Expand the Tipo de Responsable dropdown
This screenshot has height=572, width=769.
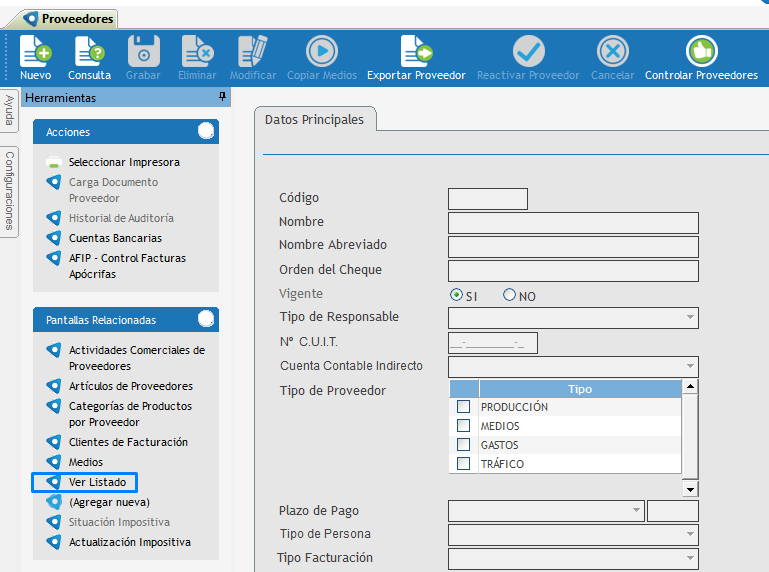690,318
